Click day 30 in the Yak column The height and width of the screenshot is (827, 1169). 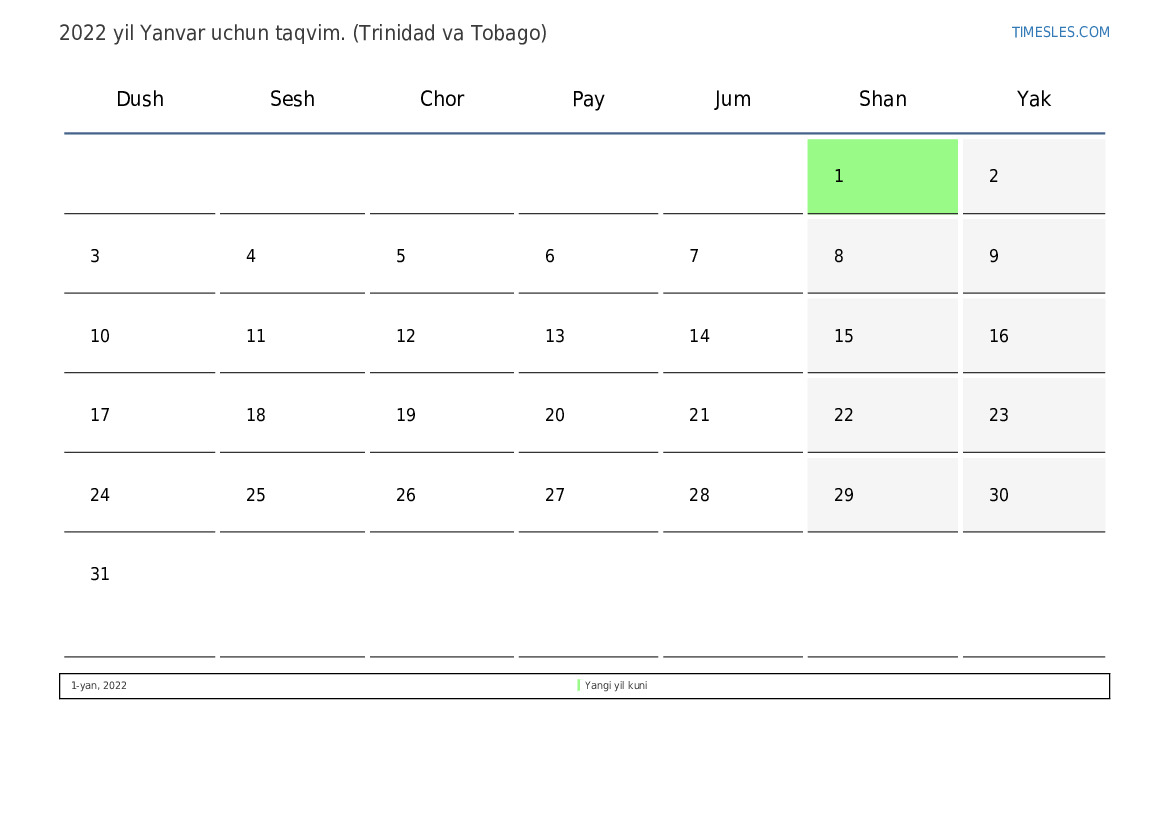point(1033,494)
